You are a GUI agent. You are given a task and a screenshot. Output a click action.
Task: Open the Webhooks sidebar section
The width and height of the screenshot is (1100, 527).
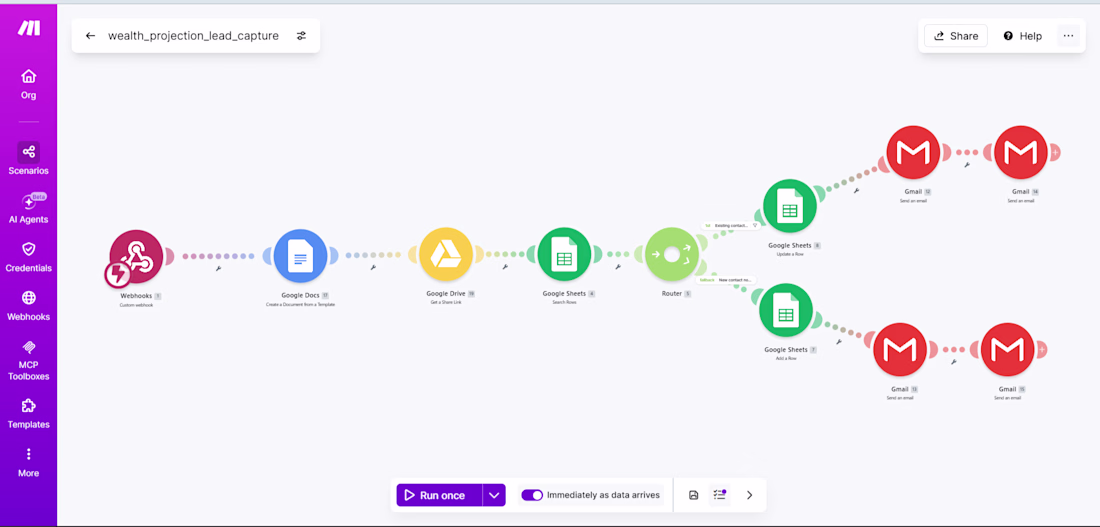[x=29, y=305]
